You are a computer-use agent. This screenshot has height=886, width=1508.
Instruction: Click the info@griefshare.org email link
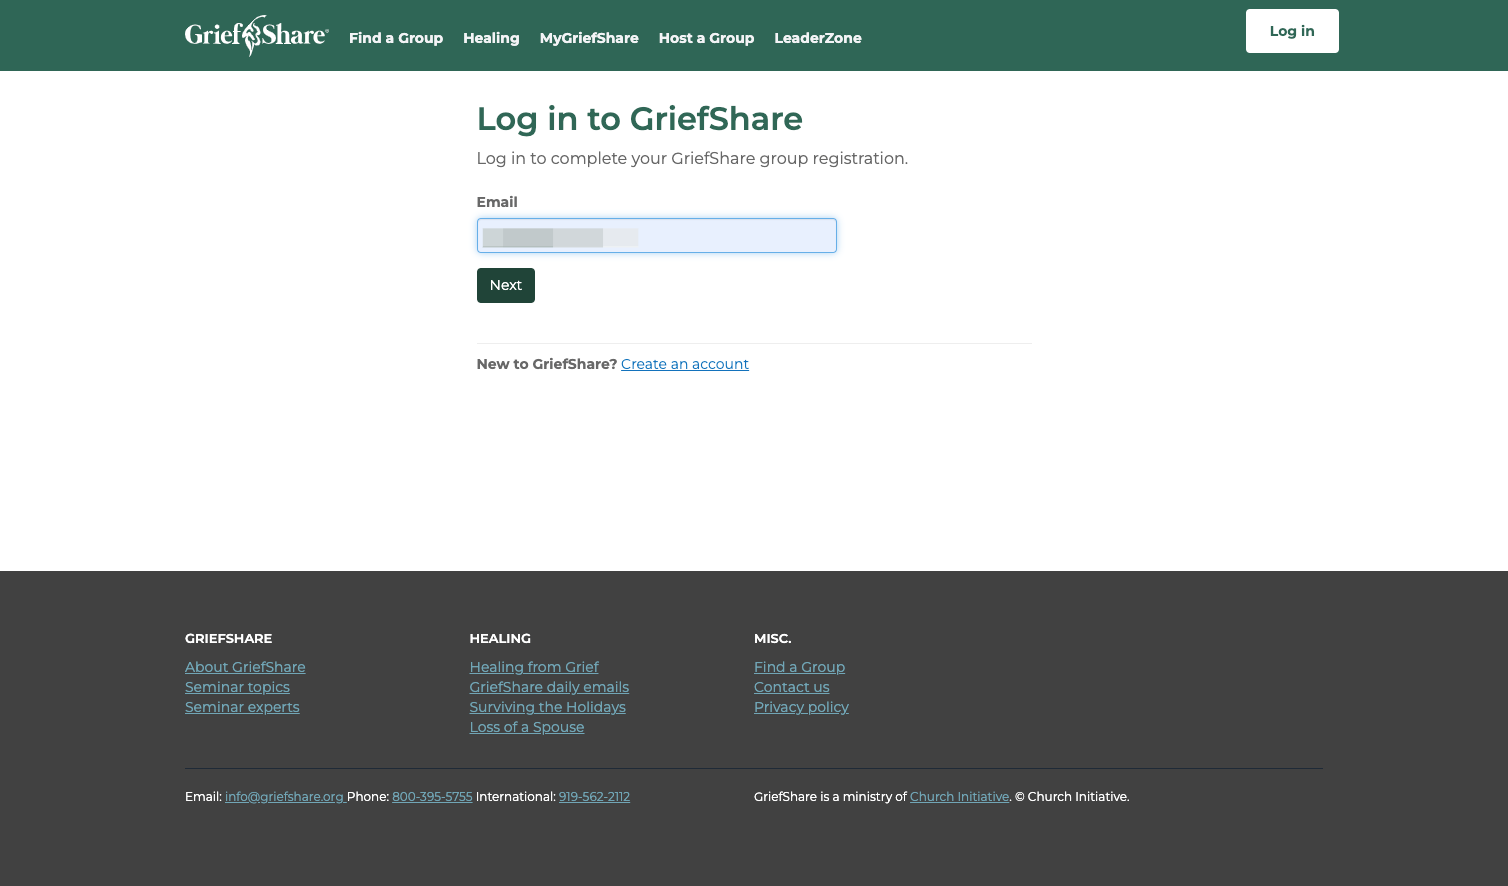click(x=285, y=797)
